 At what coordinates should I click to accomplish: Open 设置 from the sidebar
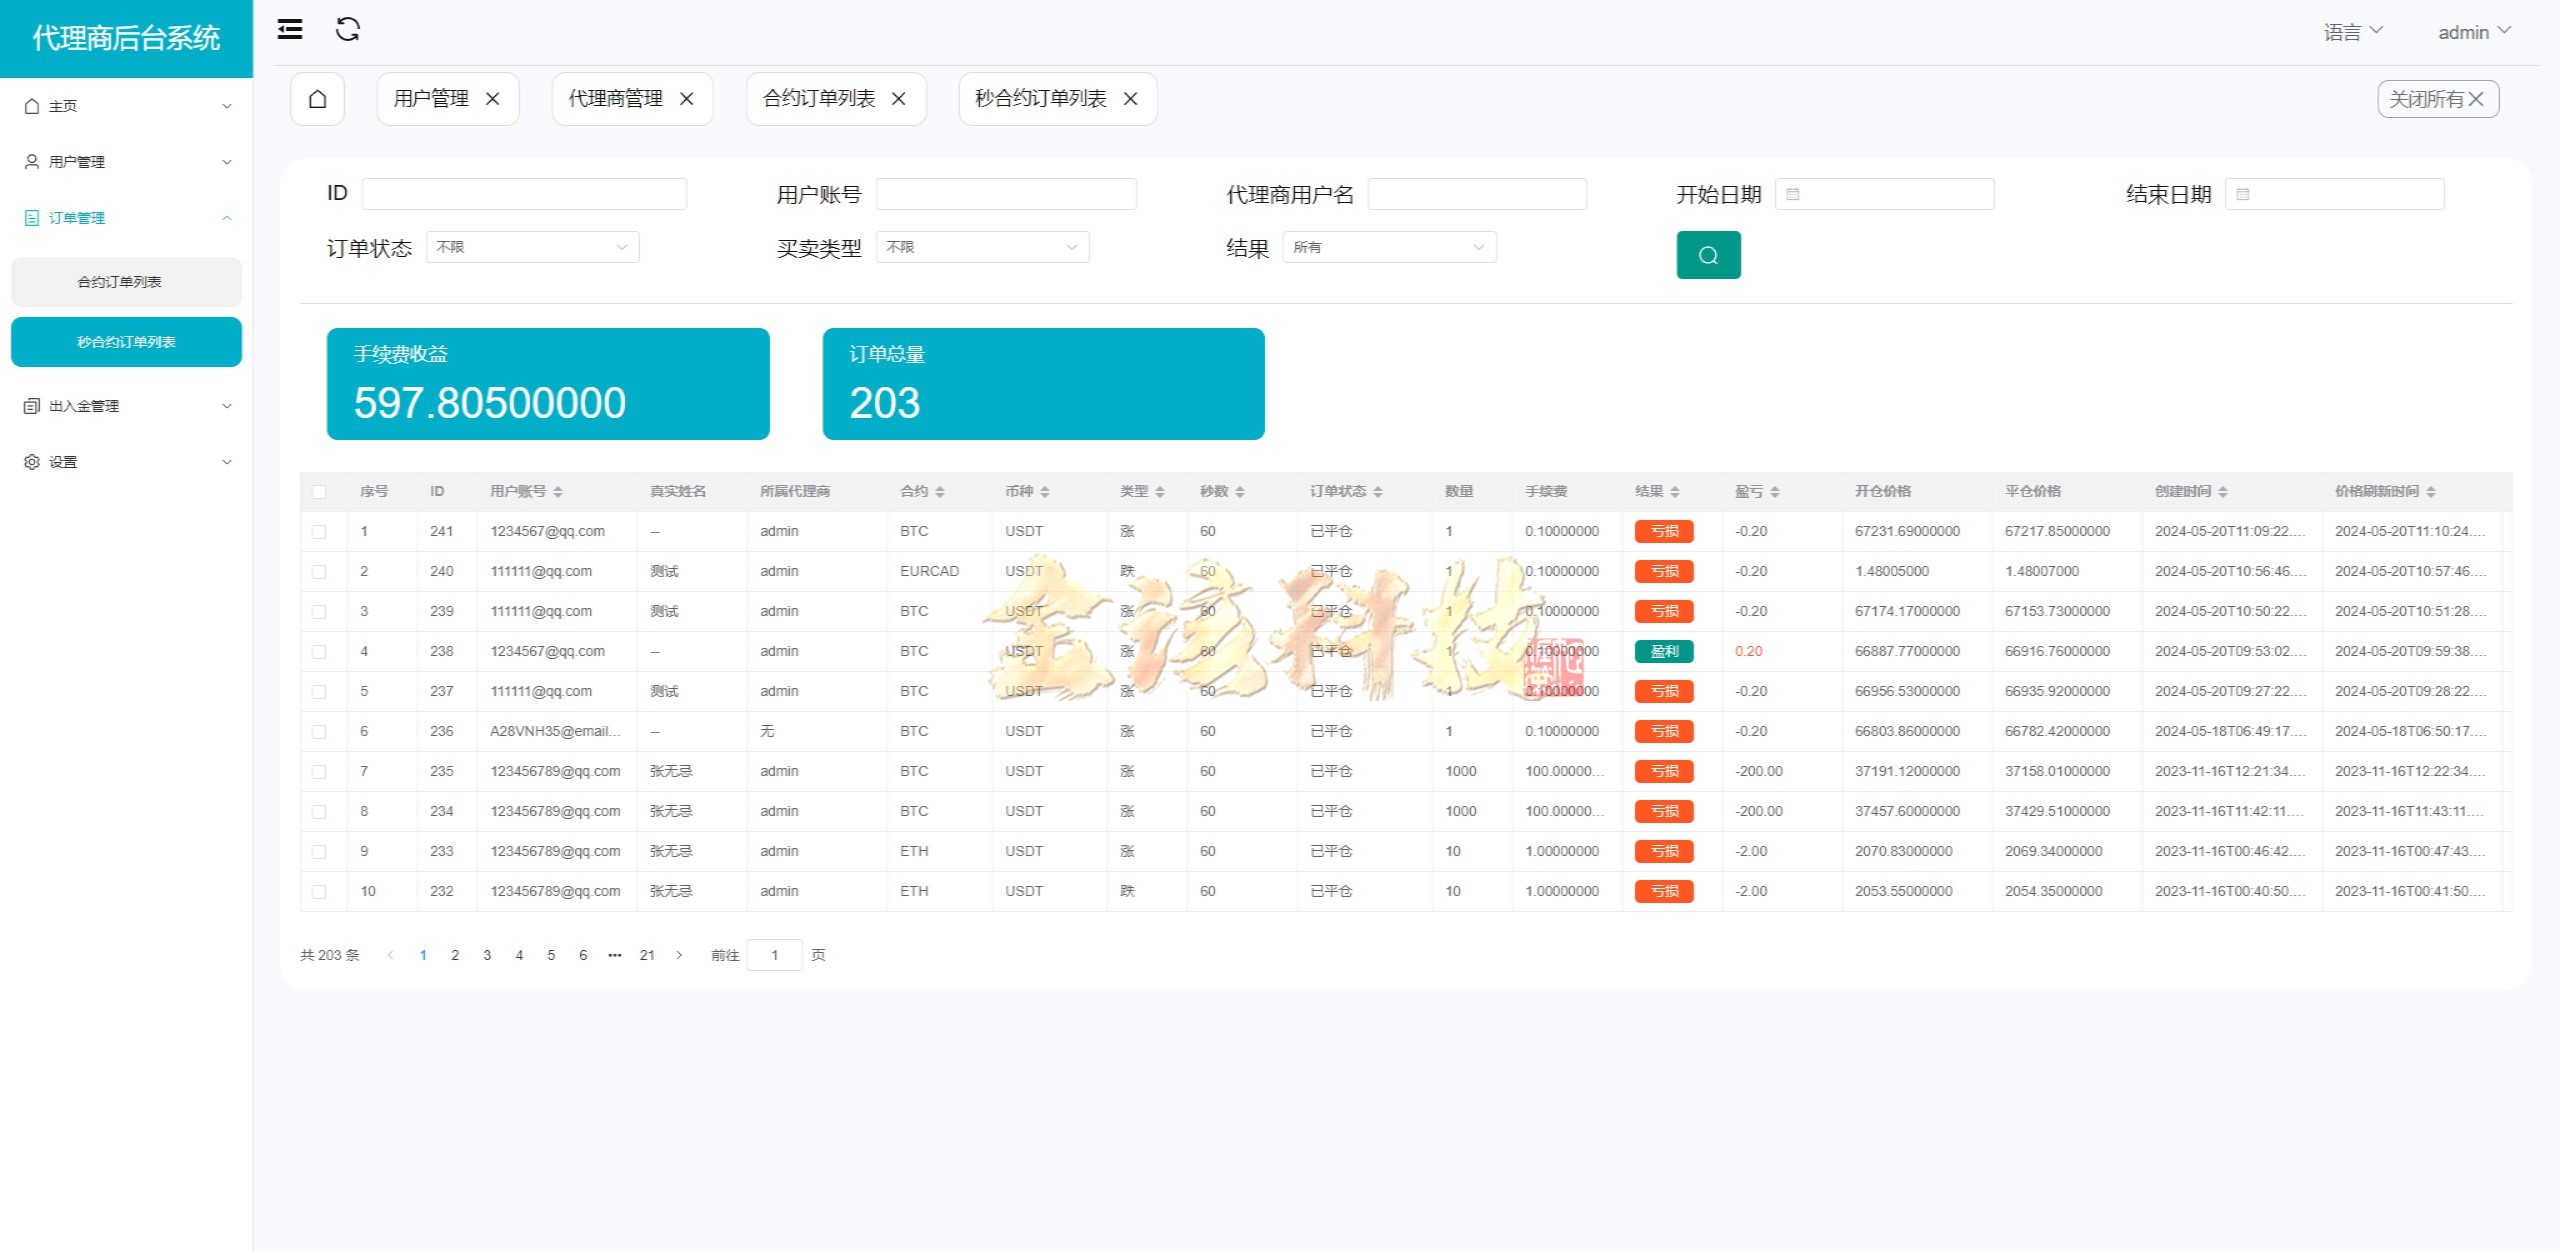(x=62, y=461)
